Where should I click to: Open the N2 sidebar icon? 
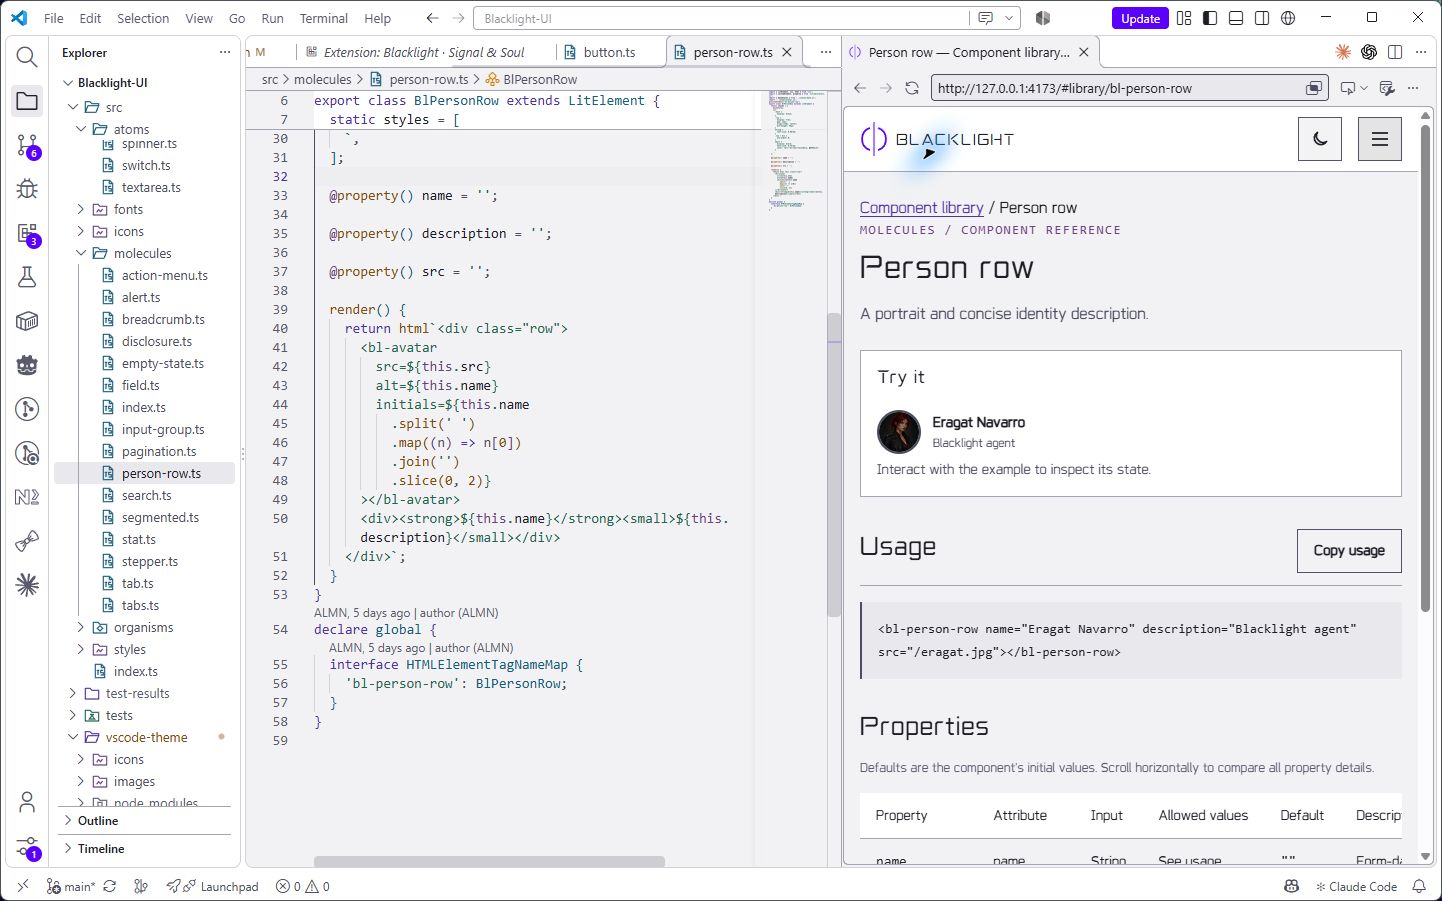pyautogui.click(x=27, y=497)
